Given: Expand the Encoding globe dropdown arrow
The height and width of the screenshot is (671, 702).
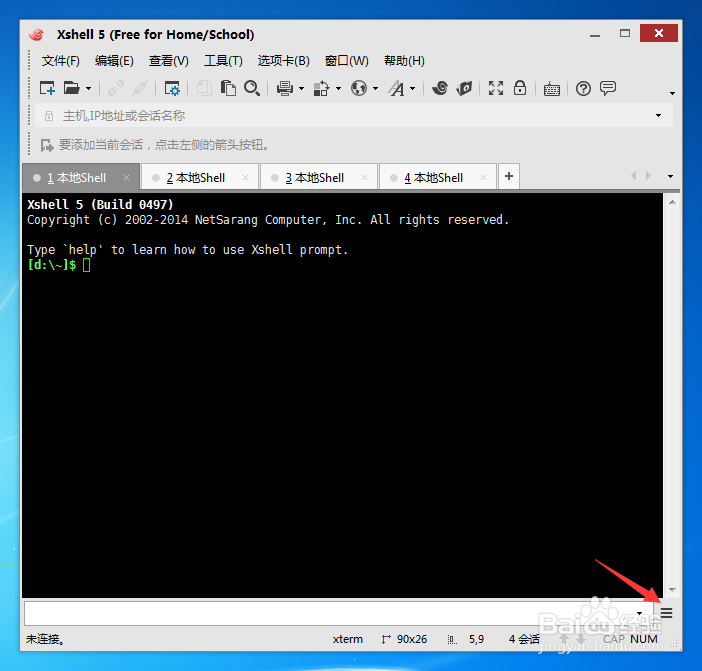Looking at the screenshot, I should pyautogui.click(x=375, y=89).
